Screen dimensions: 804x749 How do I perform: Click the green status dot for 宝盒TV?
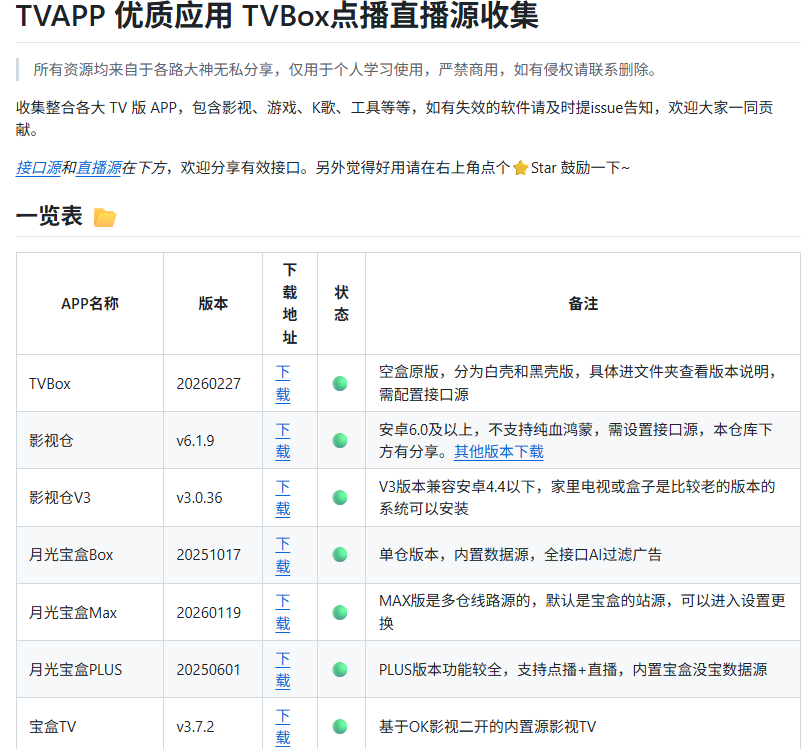(x=340, y=726)
